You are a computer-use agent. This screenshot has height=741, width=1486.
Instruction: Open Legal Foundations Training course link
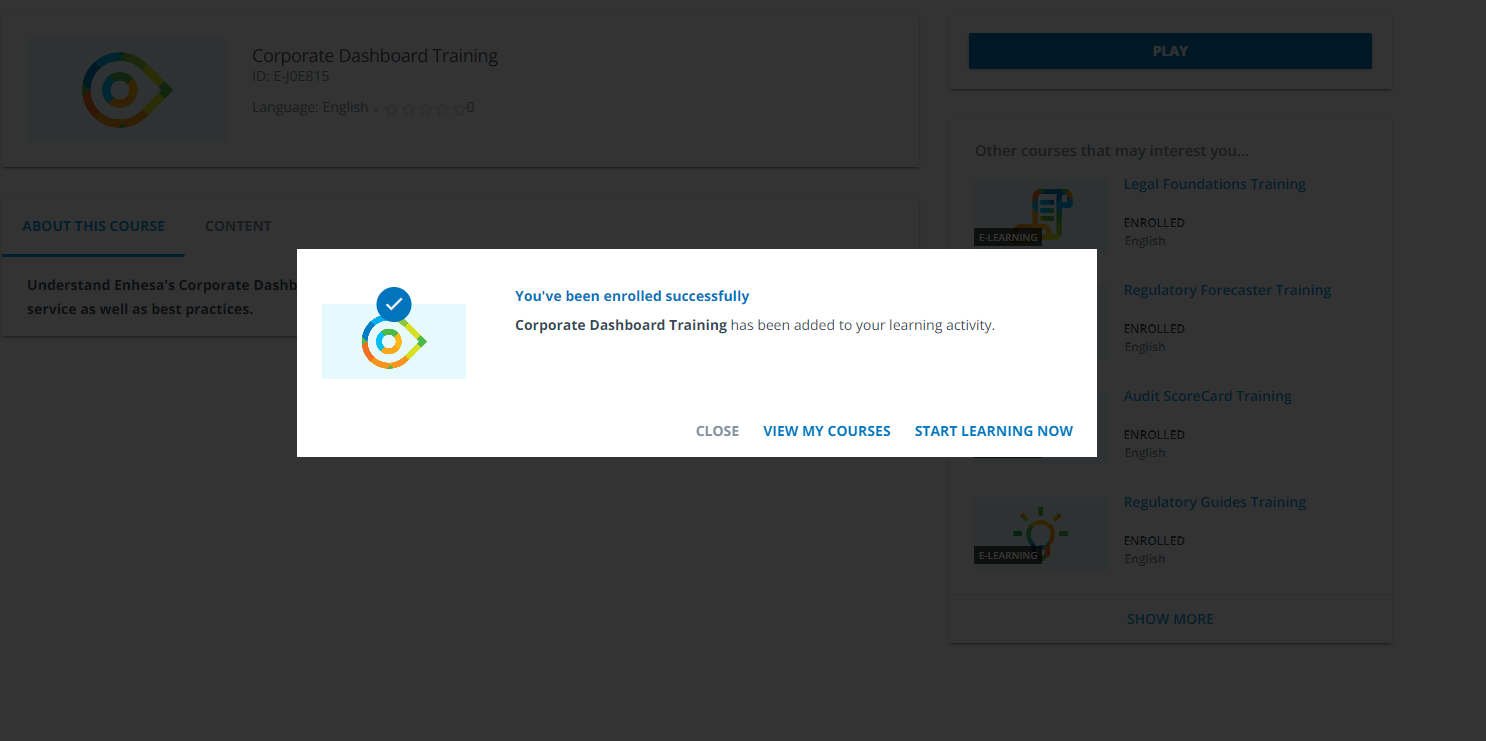pyautogui.click(x=1214, y=184)
